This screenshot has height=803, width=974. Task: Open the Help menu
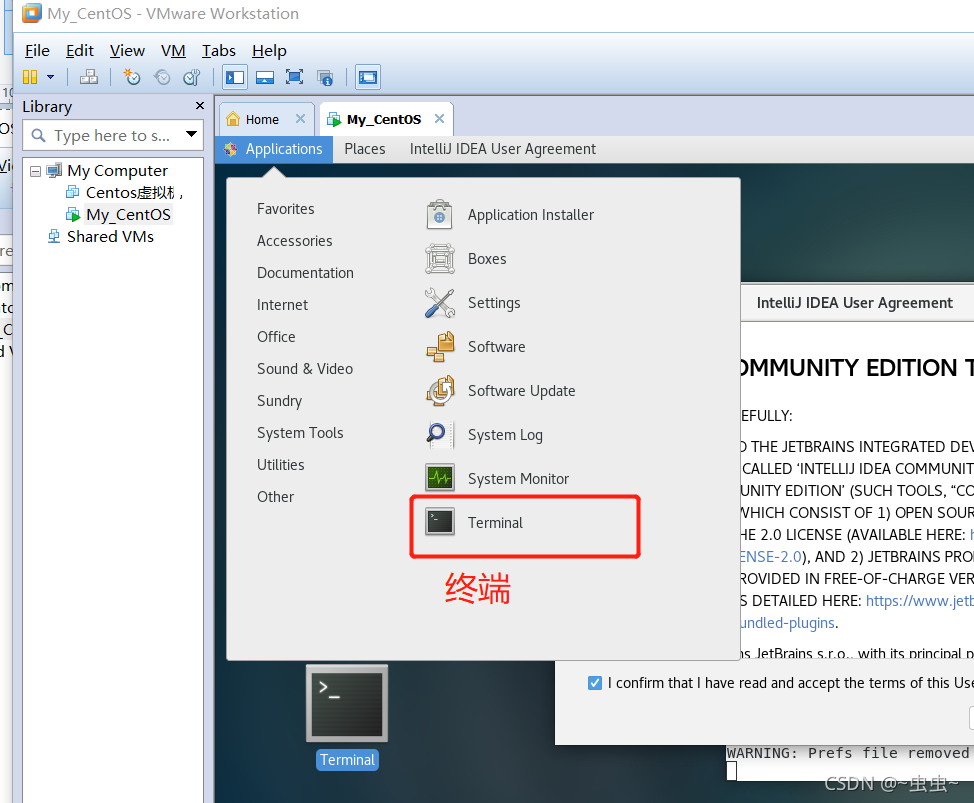[x=269, y=50]
